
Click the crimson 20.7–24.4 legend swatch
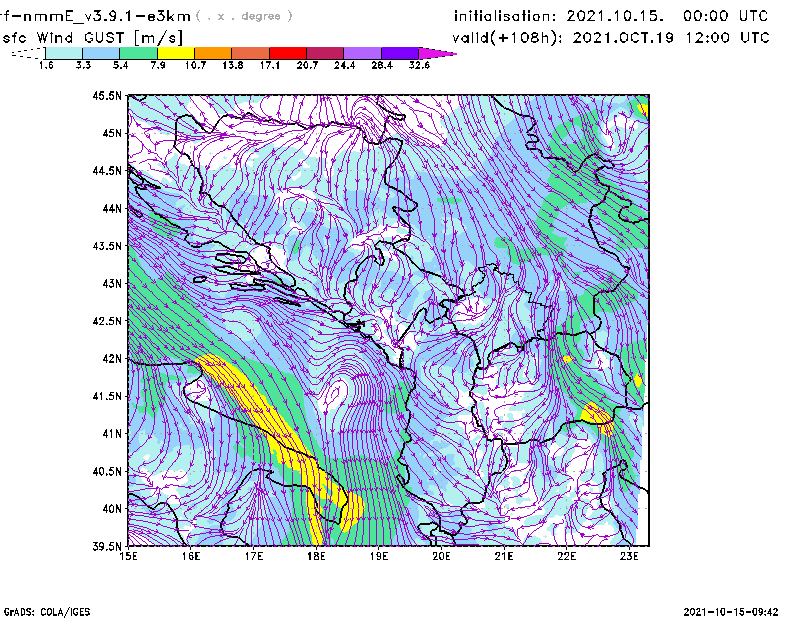click(325, 53)
